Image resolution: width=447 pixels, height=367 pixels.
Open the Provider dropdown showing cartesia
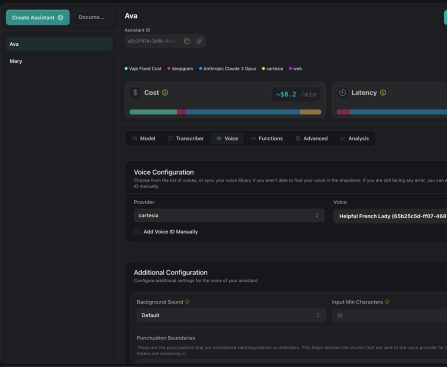coord(229,215)
